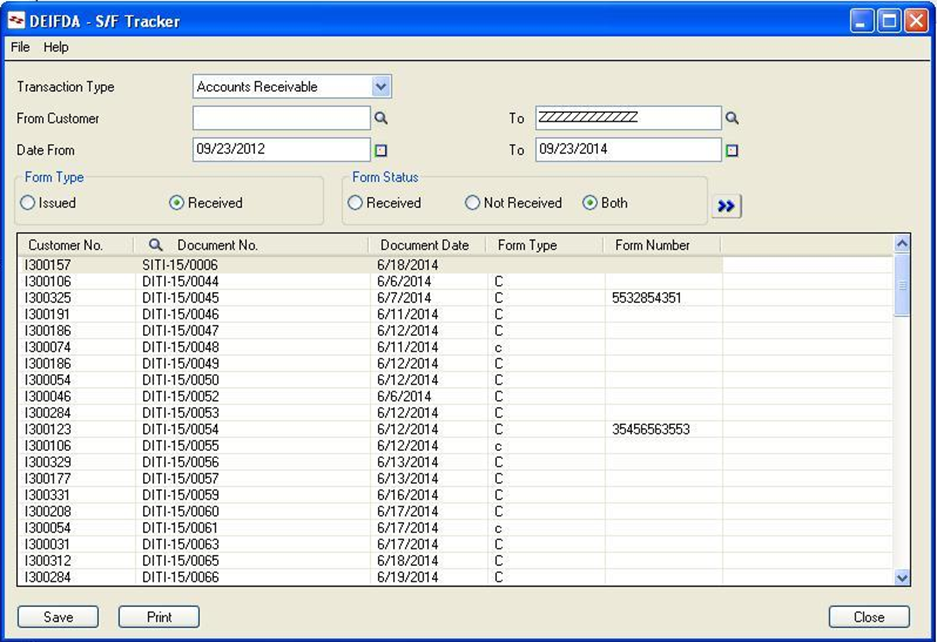Image resolution: width=937 pixels, height=642 pixels.
Task: Click the To date field 09/23/2014
Action: tap(628, 149)
